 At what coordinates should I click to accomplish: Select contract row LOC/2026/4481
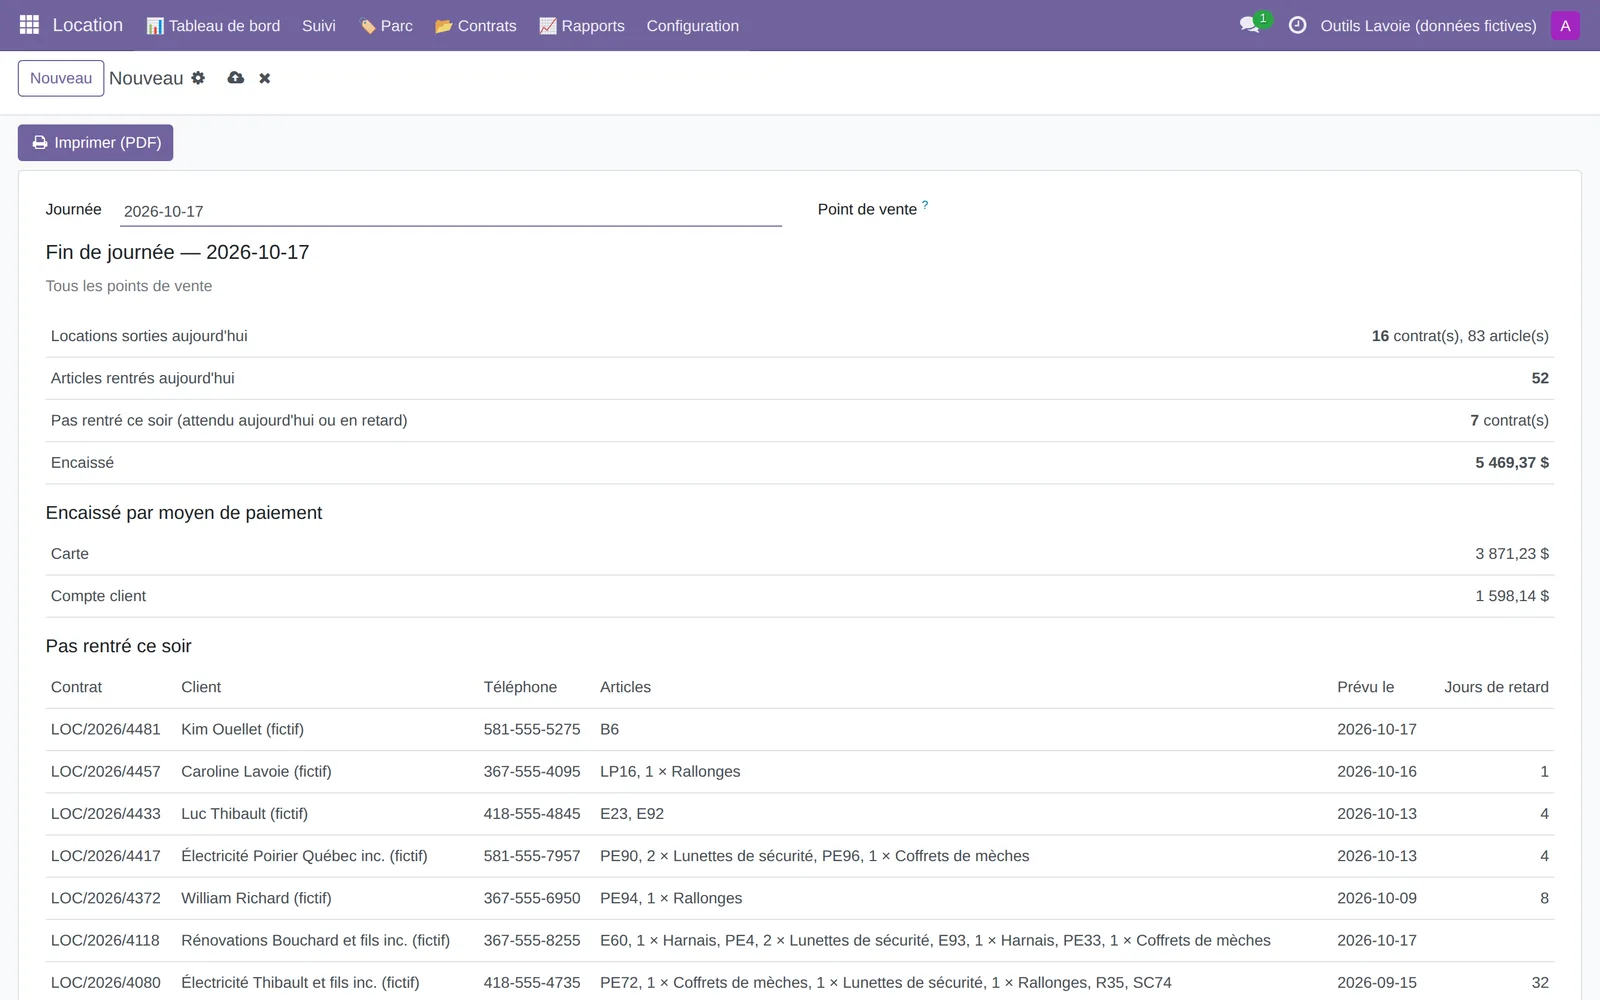[x=800, y=729]
